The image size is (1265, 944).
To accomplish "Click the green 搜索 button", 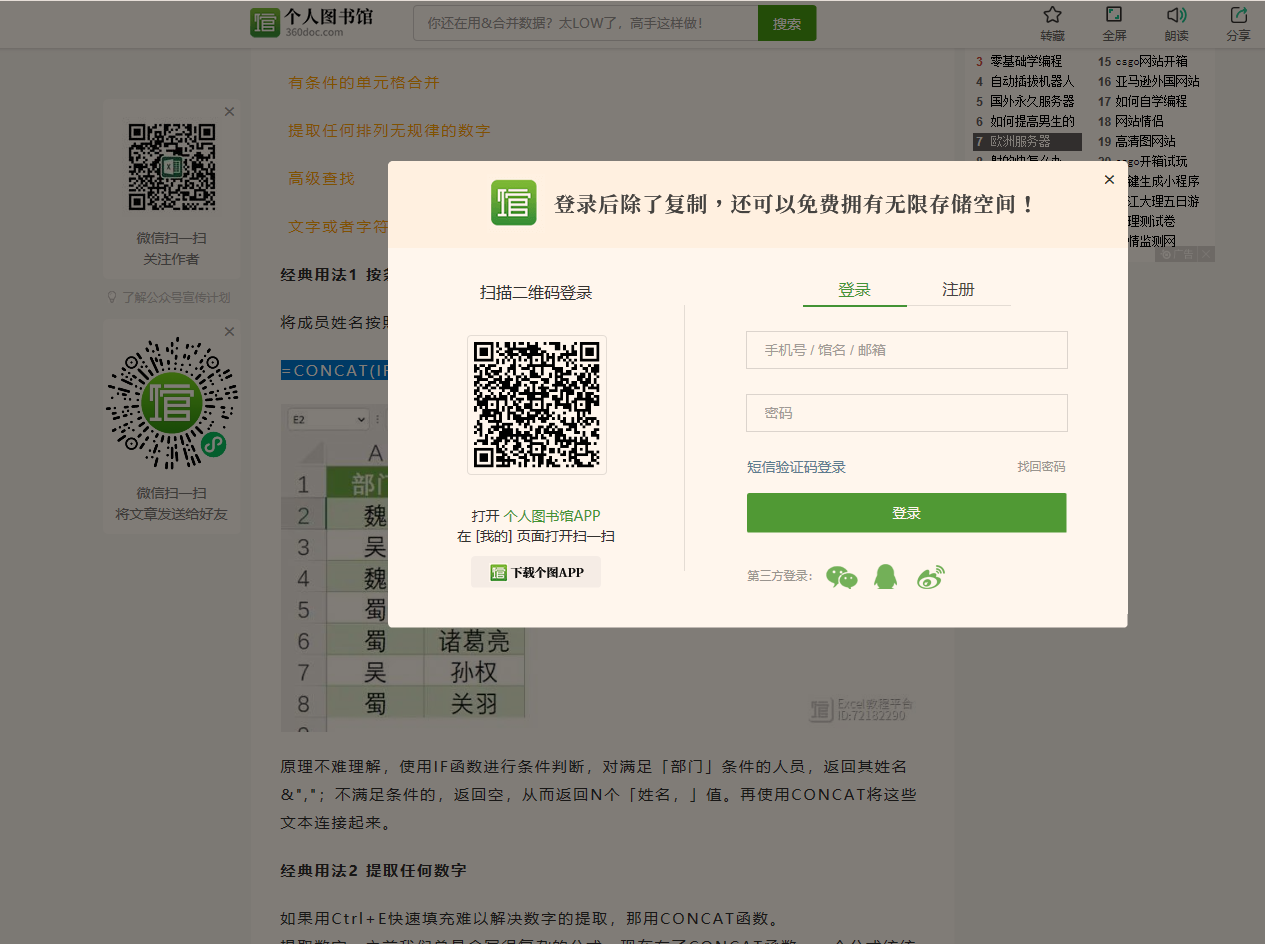I will 787,23.
